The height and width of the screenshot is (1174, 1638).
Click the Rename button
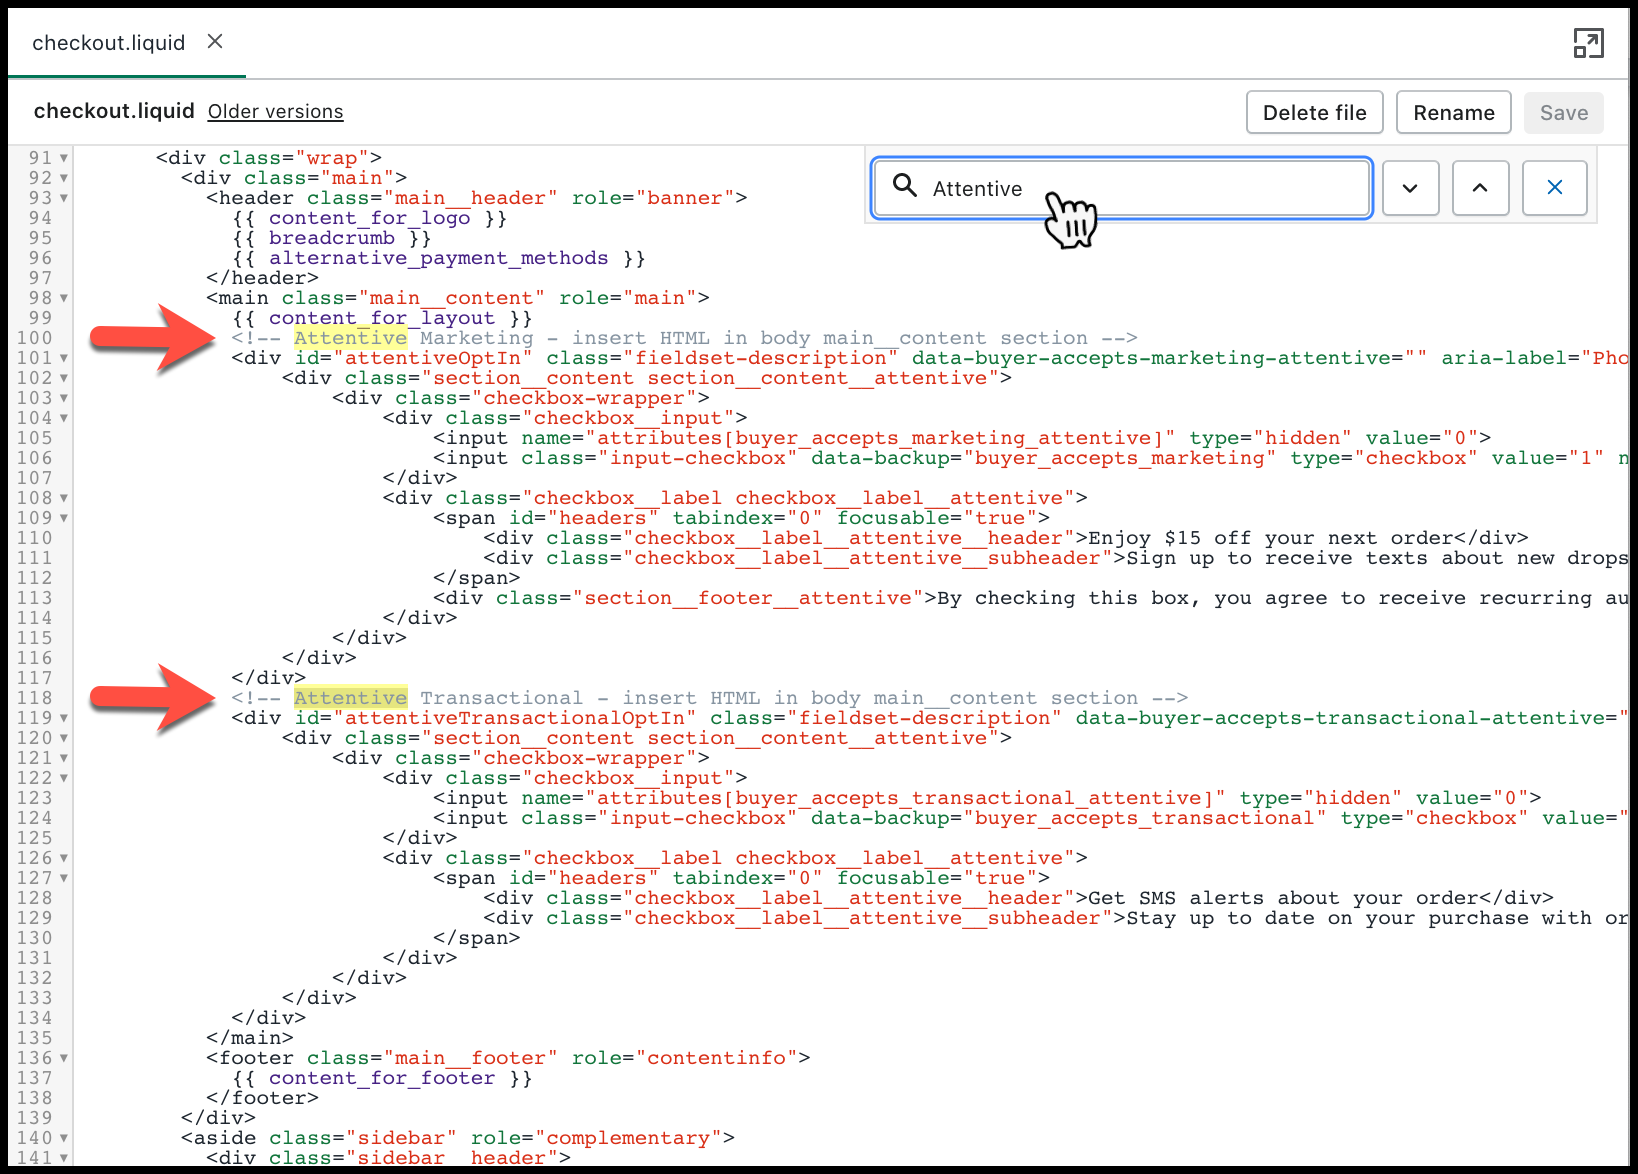[x=1453, y=113]
